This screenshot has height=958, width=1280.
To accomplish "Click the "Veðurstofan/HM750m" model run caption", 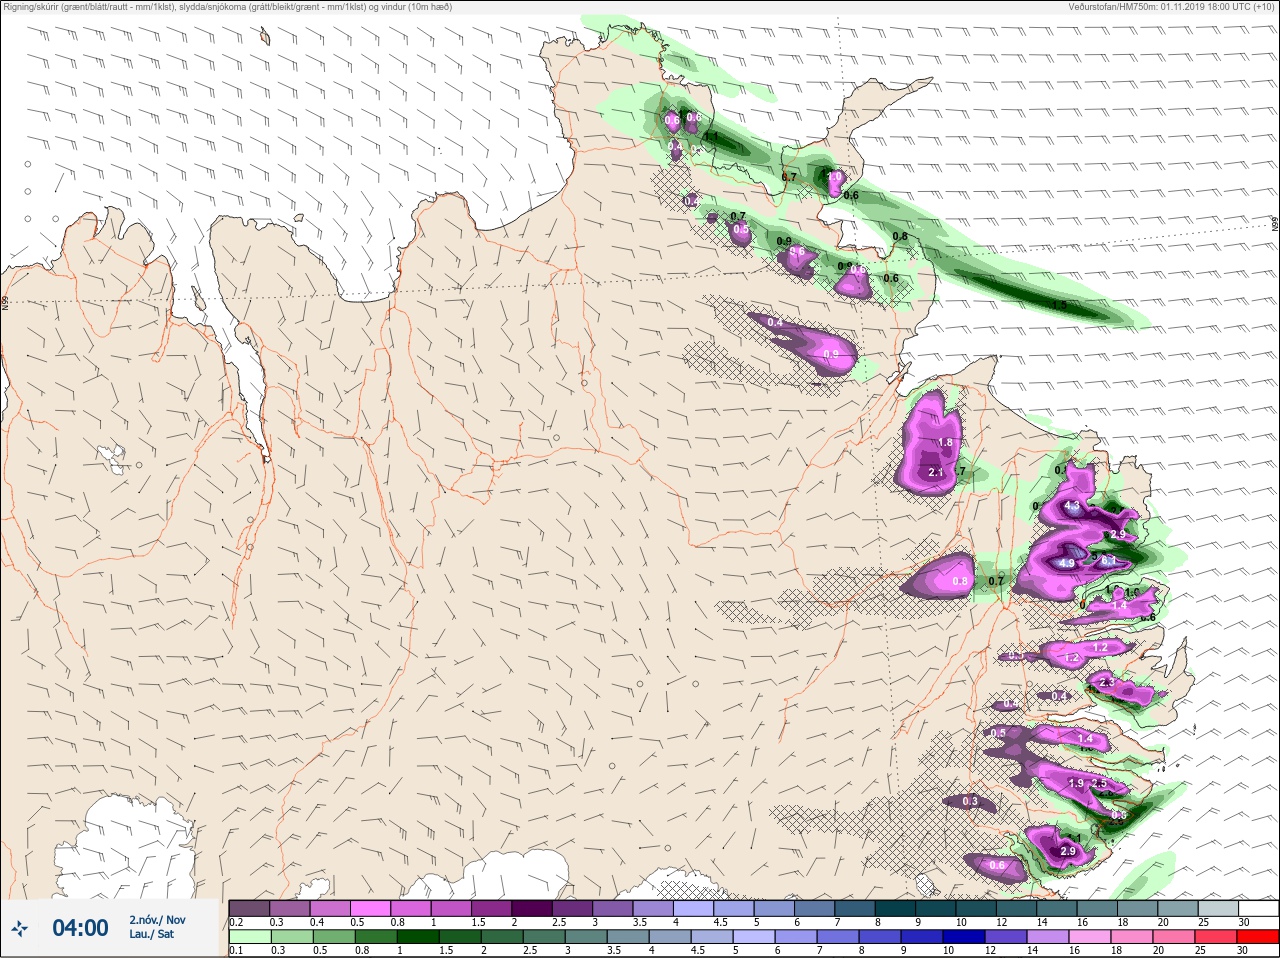I will pyautogui.click(x=1171, y=7).
